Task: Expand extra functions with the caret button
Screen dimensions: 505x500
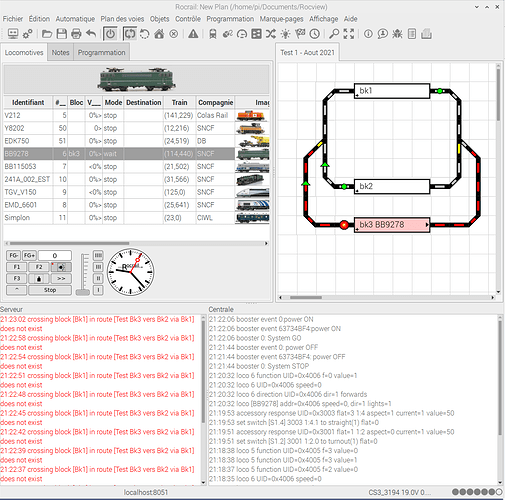Action: click(16, 290)
